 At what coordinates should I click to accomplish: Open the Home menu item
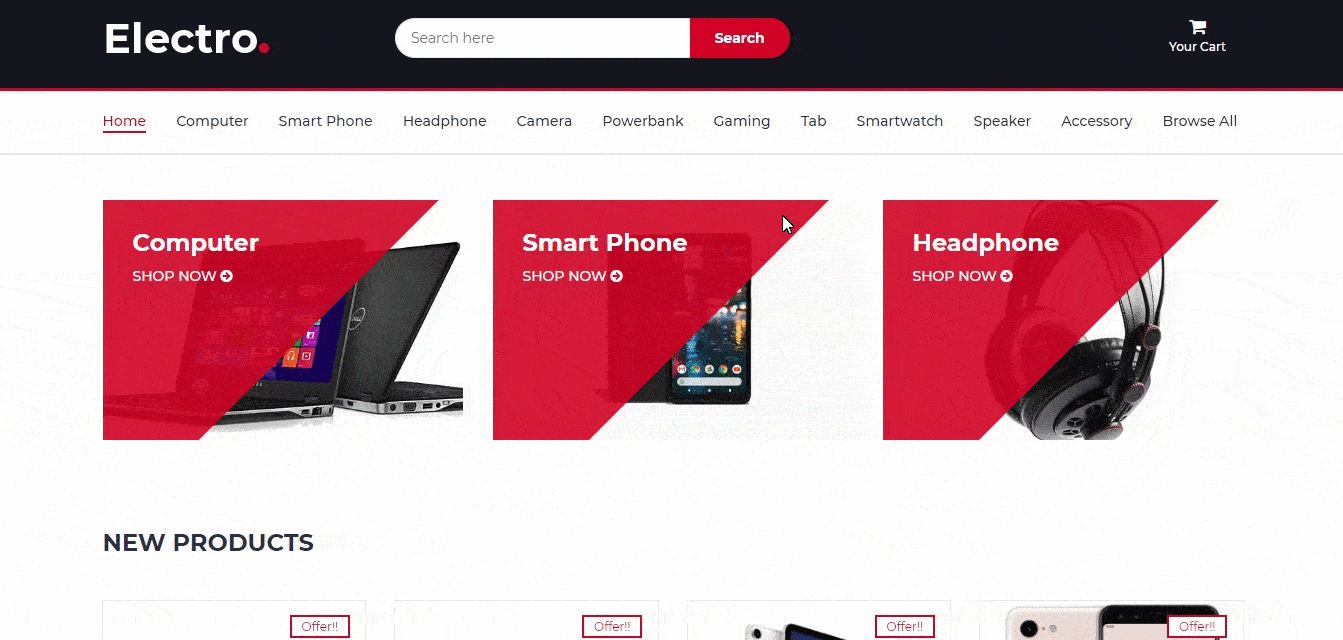coord(124,121)
